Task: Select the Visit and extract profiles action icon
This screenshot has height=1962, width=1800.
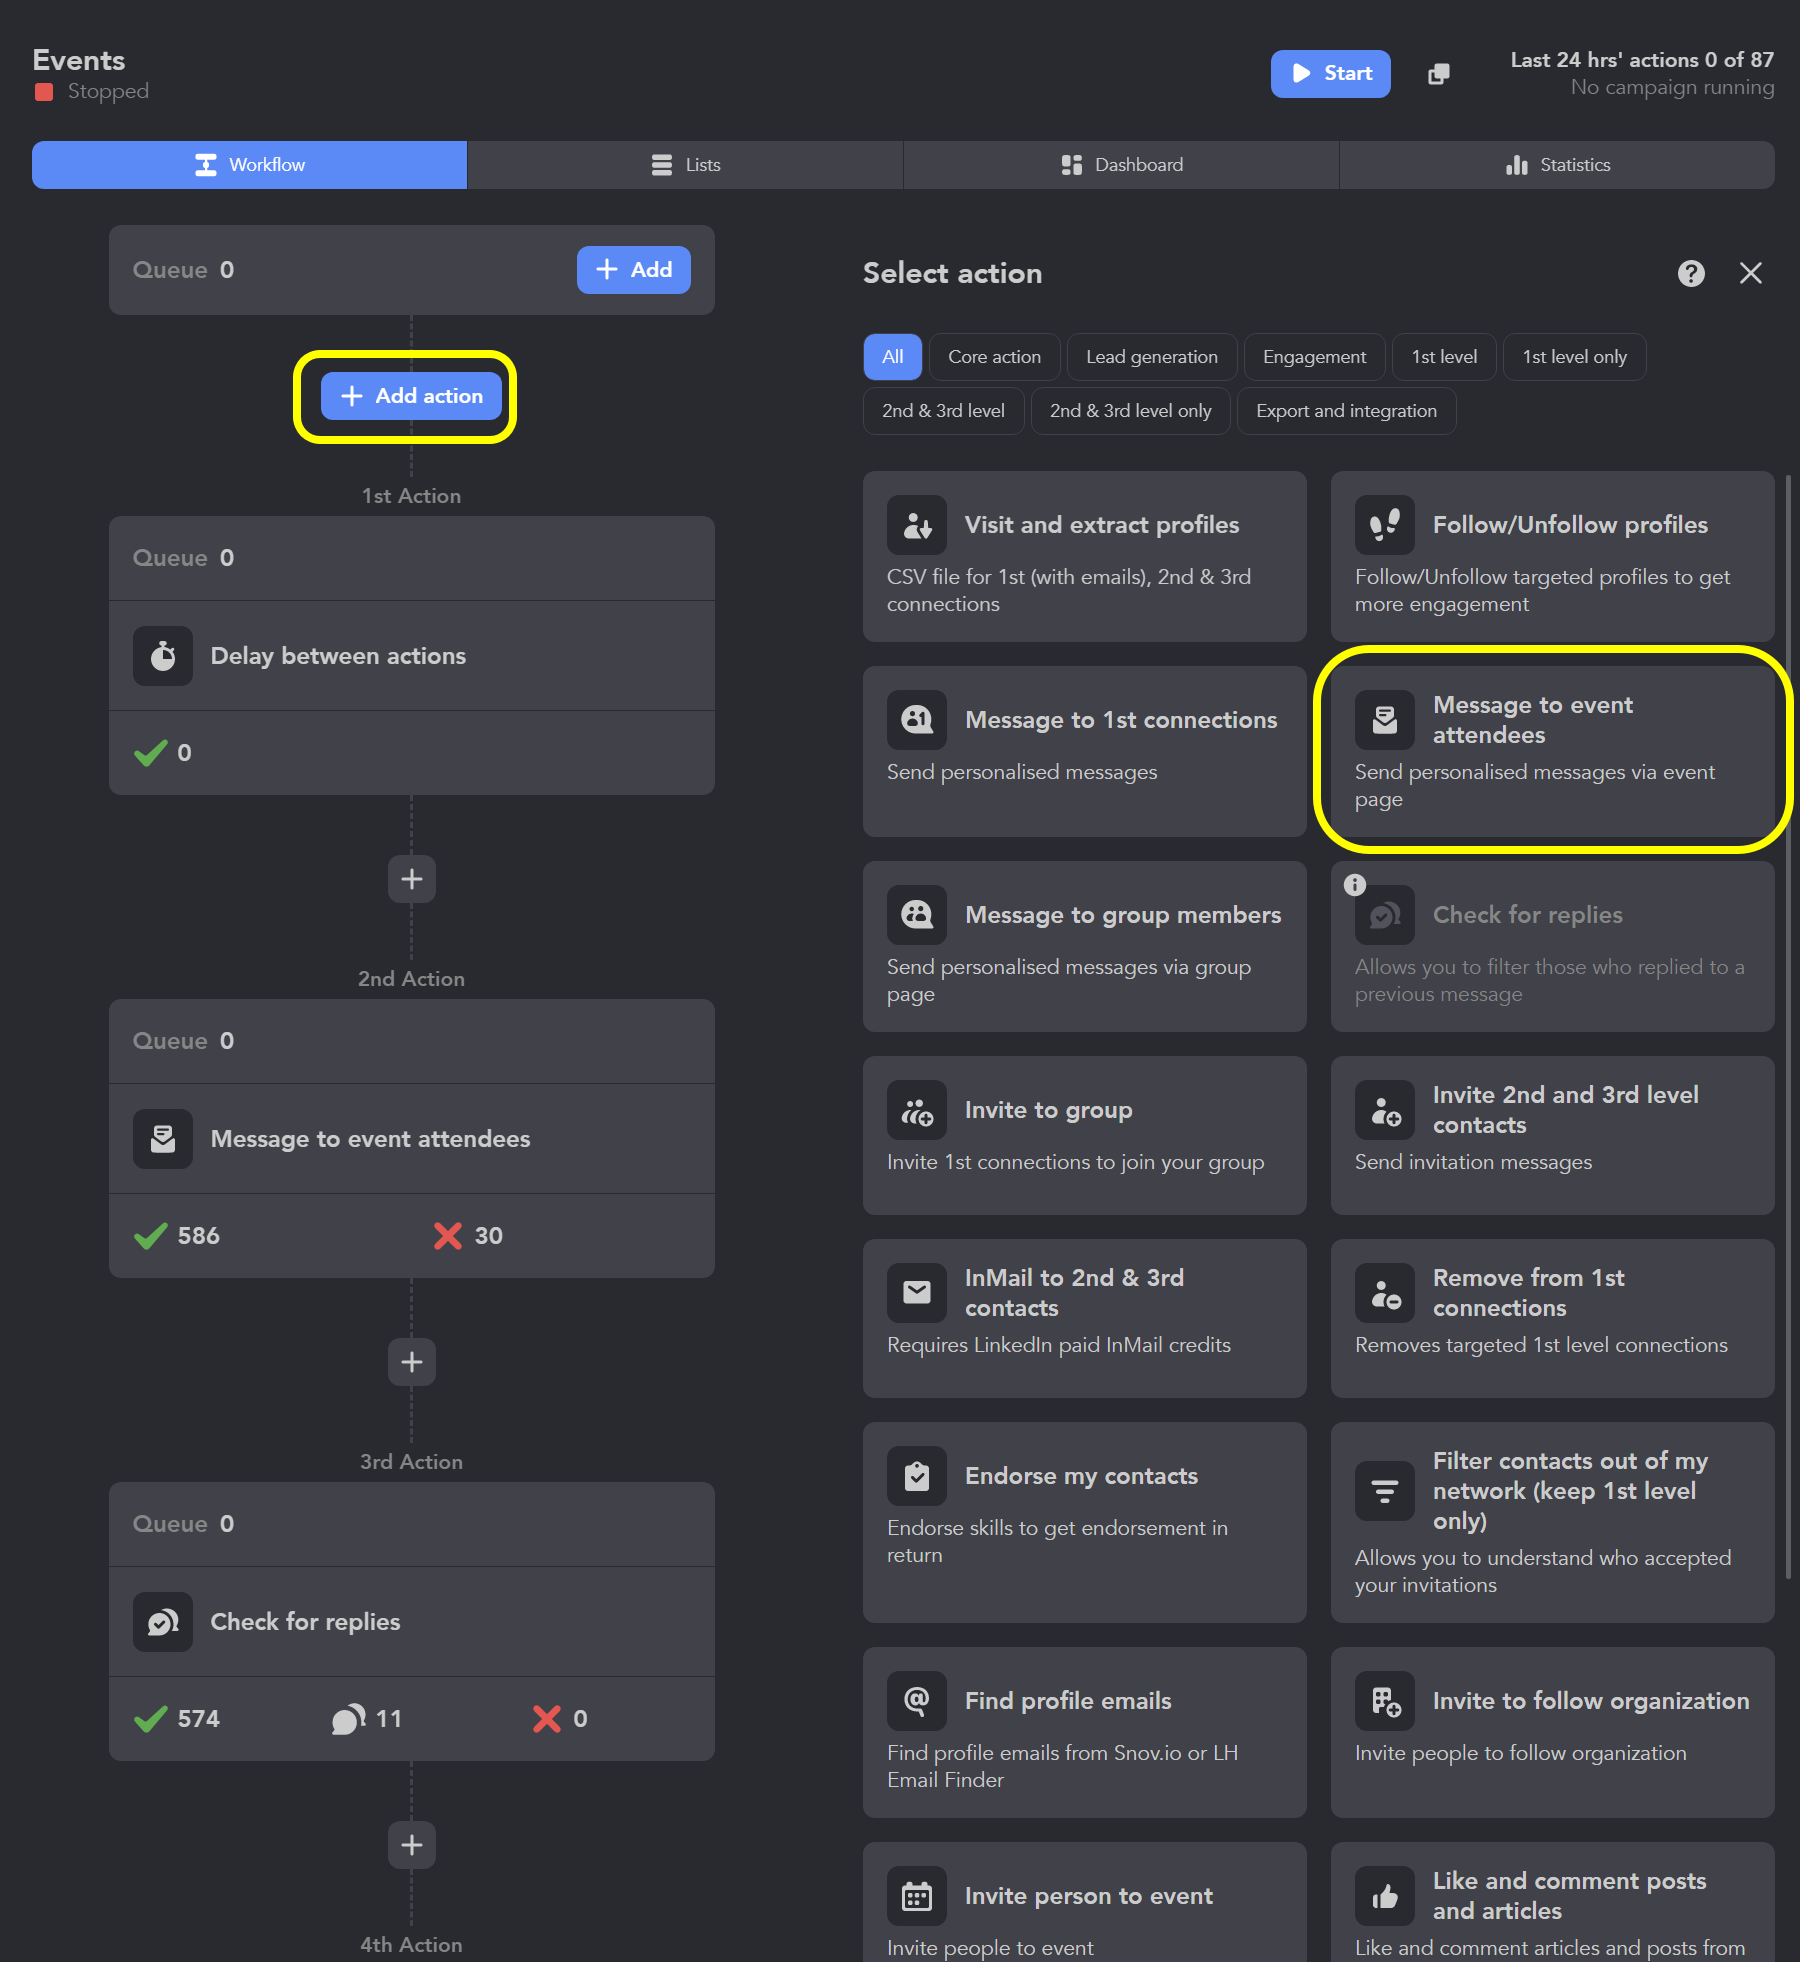Action: [916, 524]
